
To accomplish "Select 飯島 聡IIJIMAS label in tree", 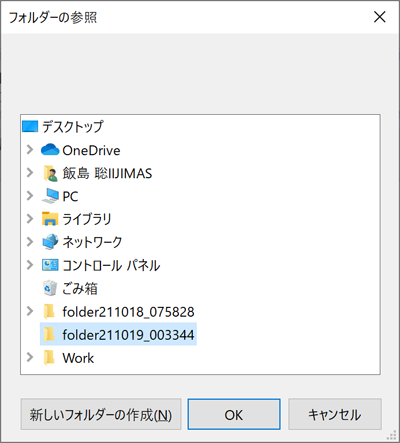I will (x=107, y=173).
